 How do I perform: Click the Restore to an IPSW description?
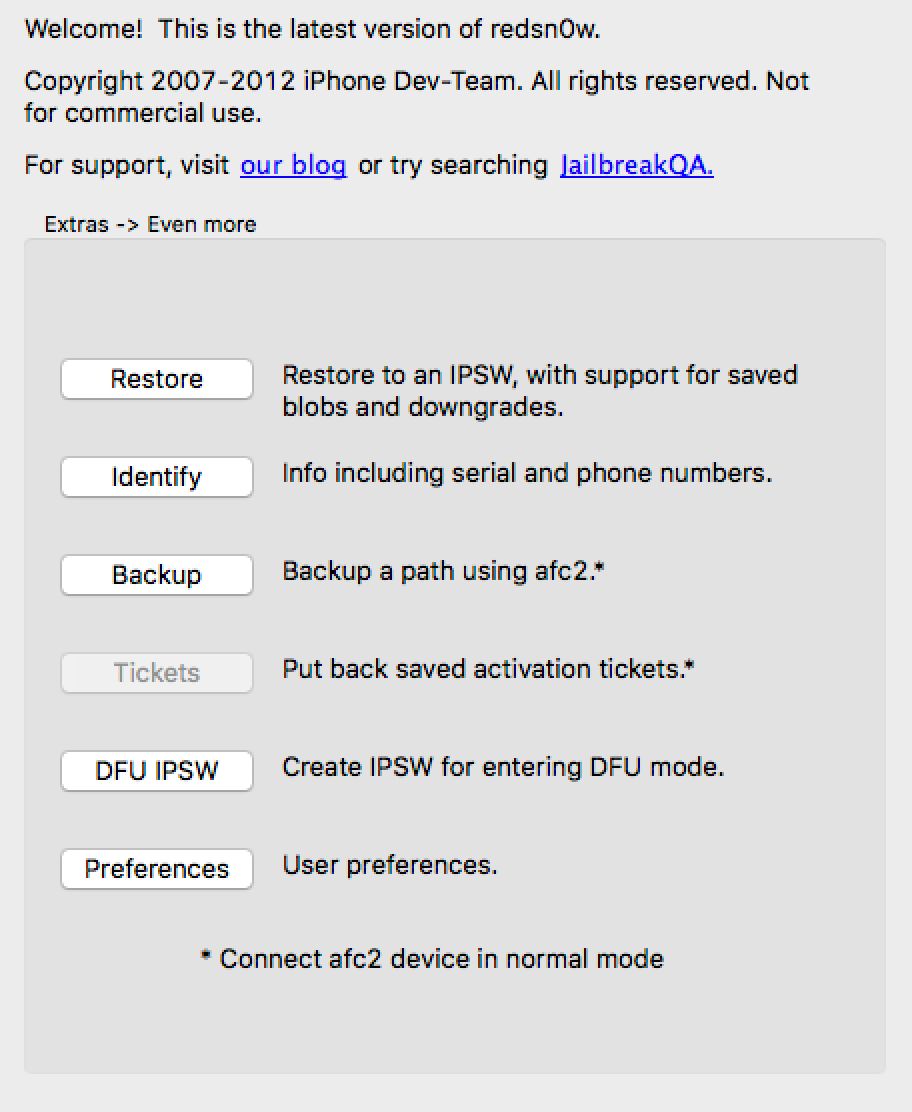click(540, 391)
